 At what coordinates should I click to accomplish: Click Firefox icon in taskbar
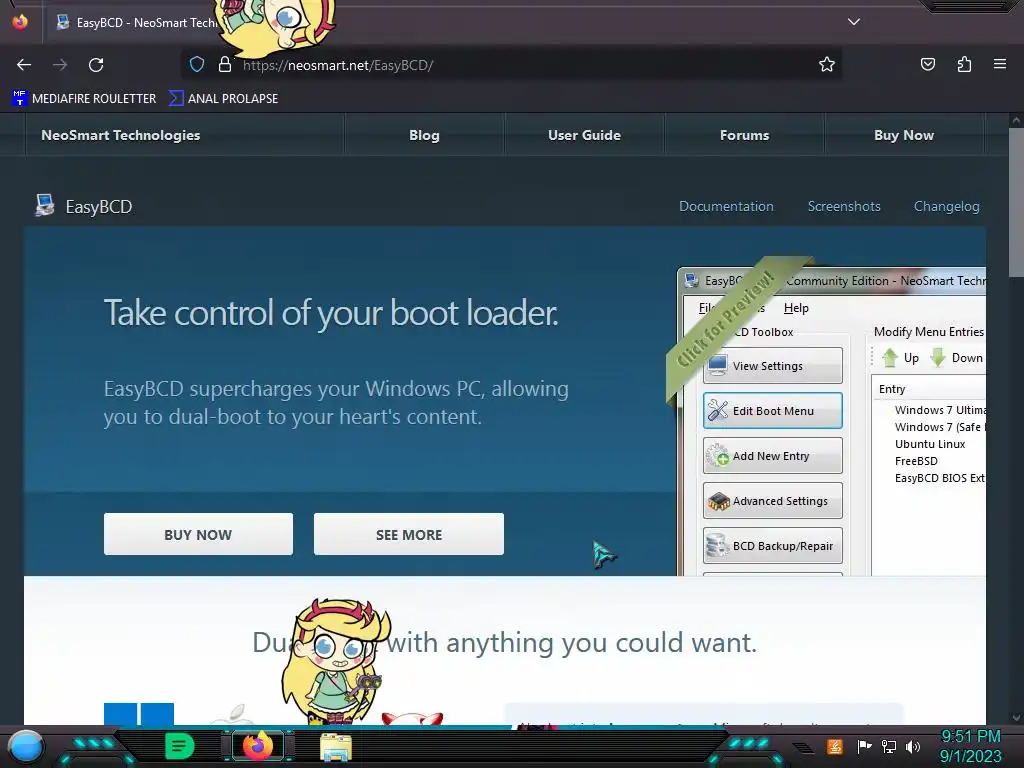(258, 745)
